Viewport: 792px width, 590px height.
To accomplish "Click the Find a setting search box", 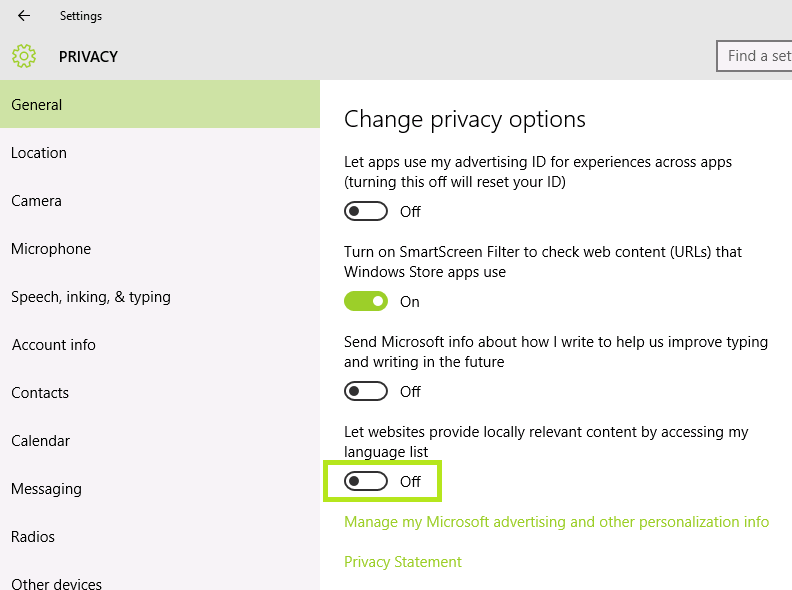I will (757, 56).
